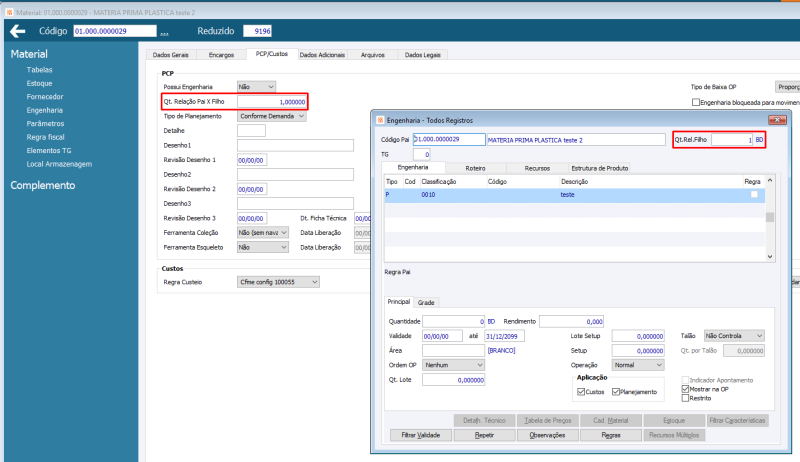Expand the Talão dropdown

tap(734, 336)
